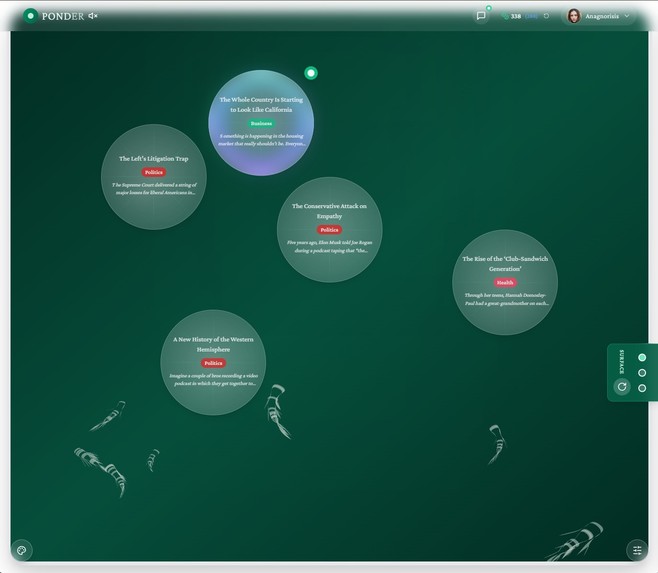This screenshot has height=573, width=658.
Task: Click the Surface panel refresh button
Action: click(x=622, y=387)
